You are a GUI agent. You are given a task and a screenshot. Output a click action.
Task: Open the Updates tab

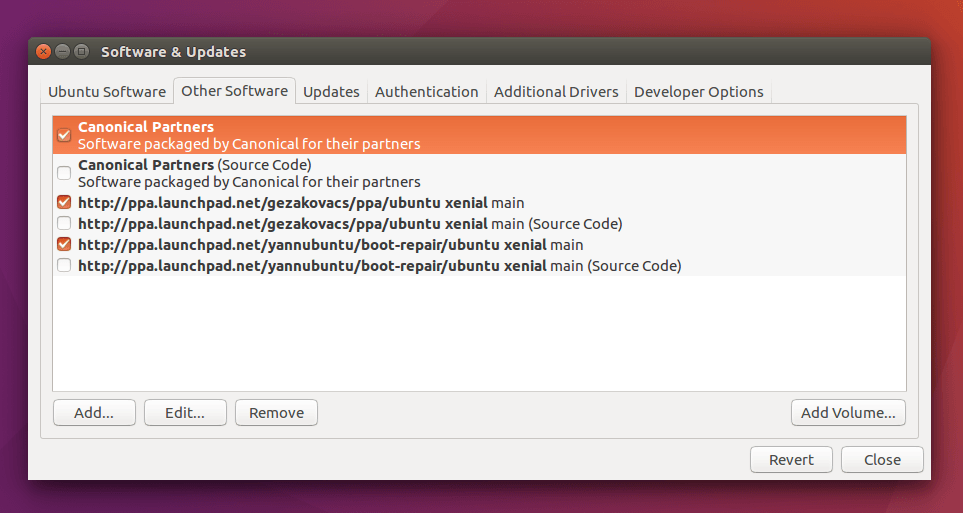(331, 92)
